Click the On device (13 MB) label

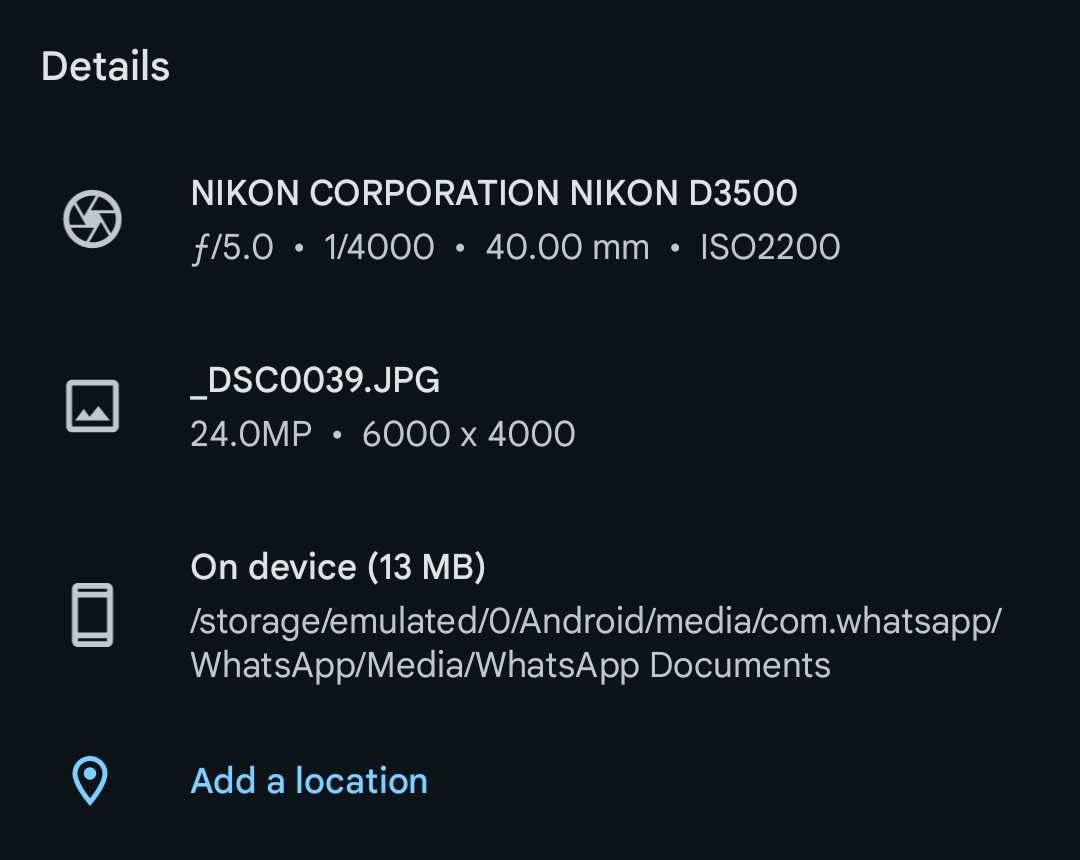[x=338, y=567]
